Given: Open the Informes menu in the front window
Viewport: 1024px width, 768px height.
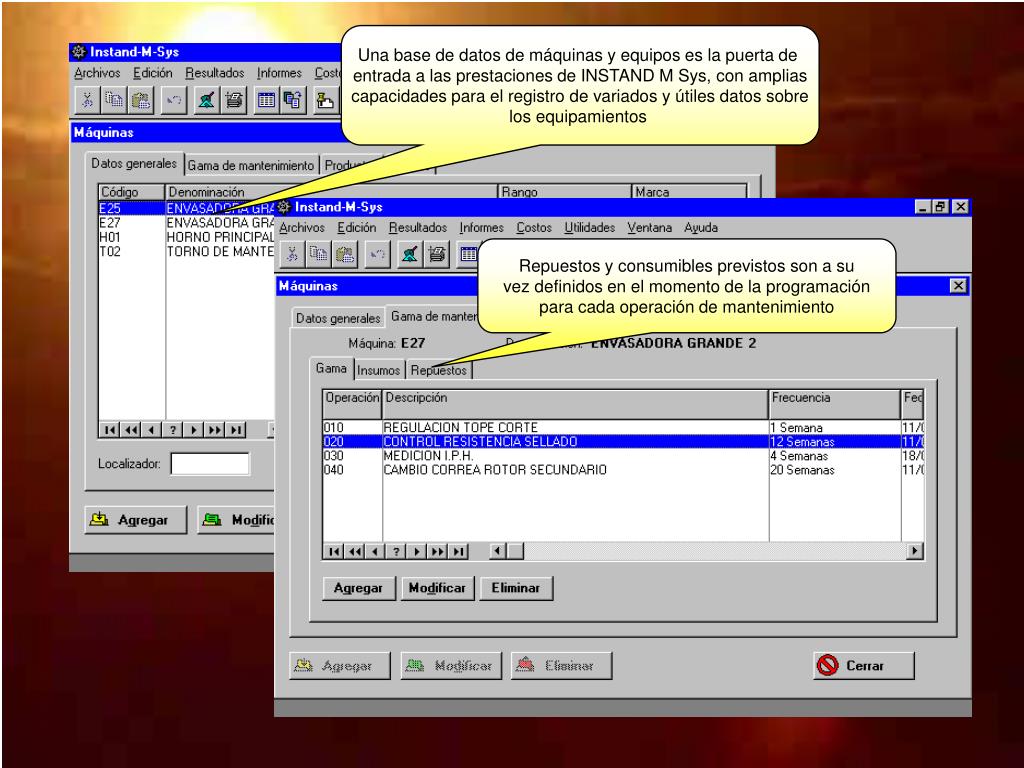Looking at the screenshot, I should tap(481, 227).
